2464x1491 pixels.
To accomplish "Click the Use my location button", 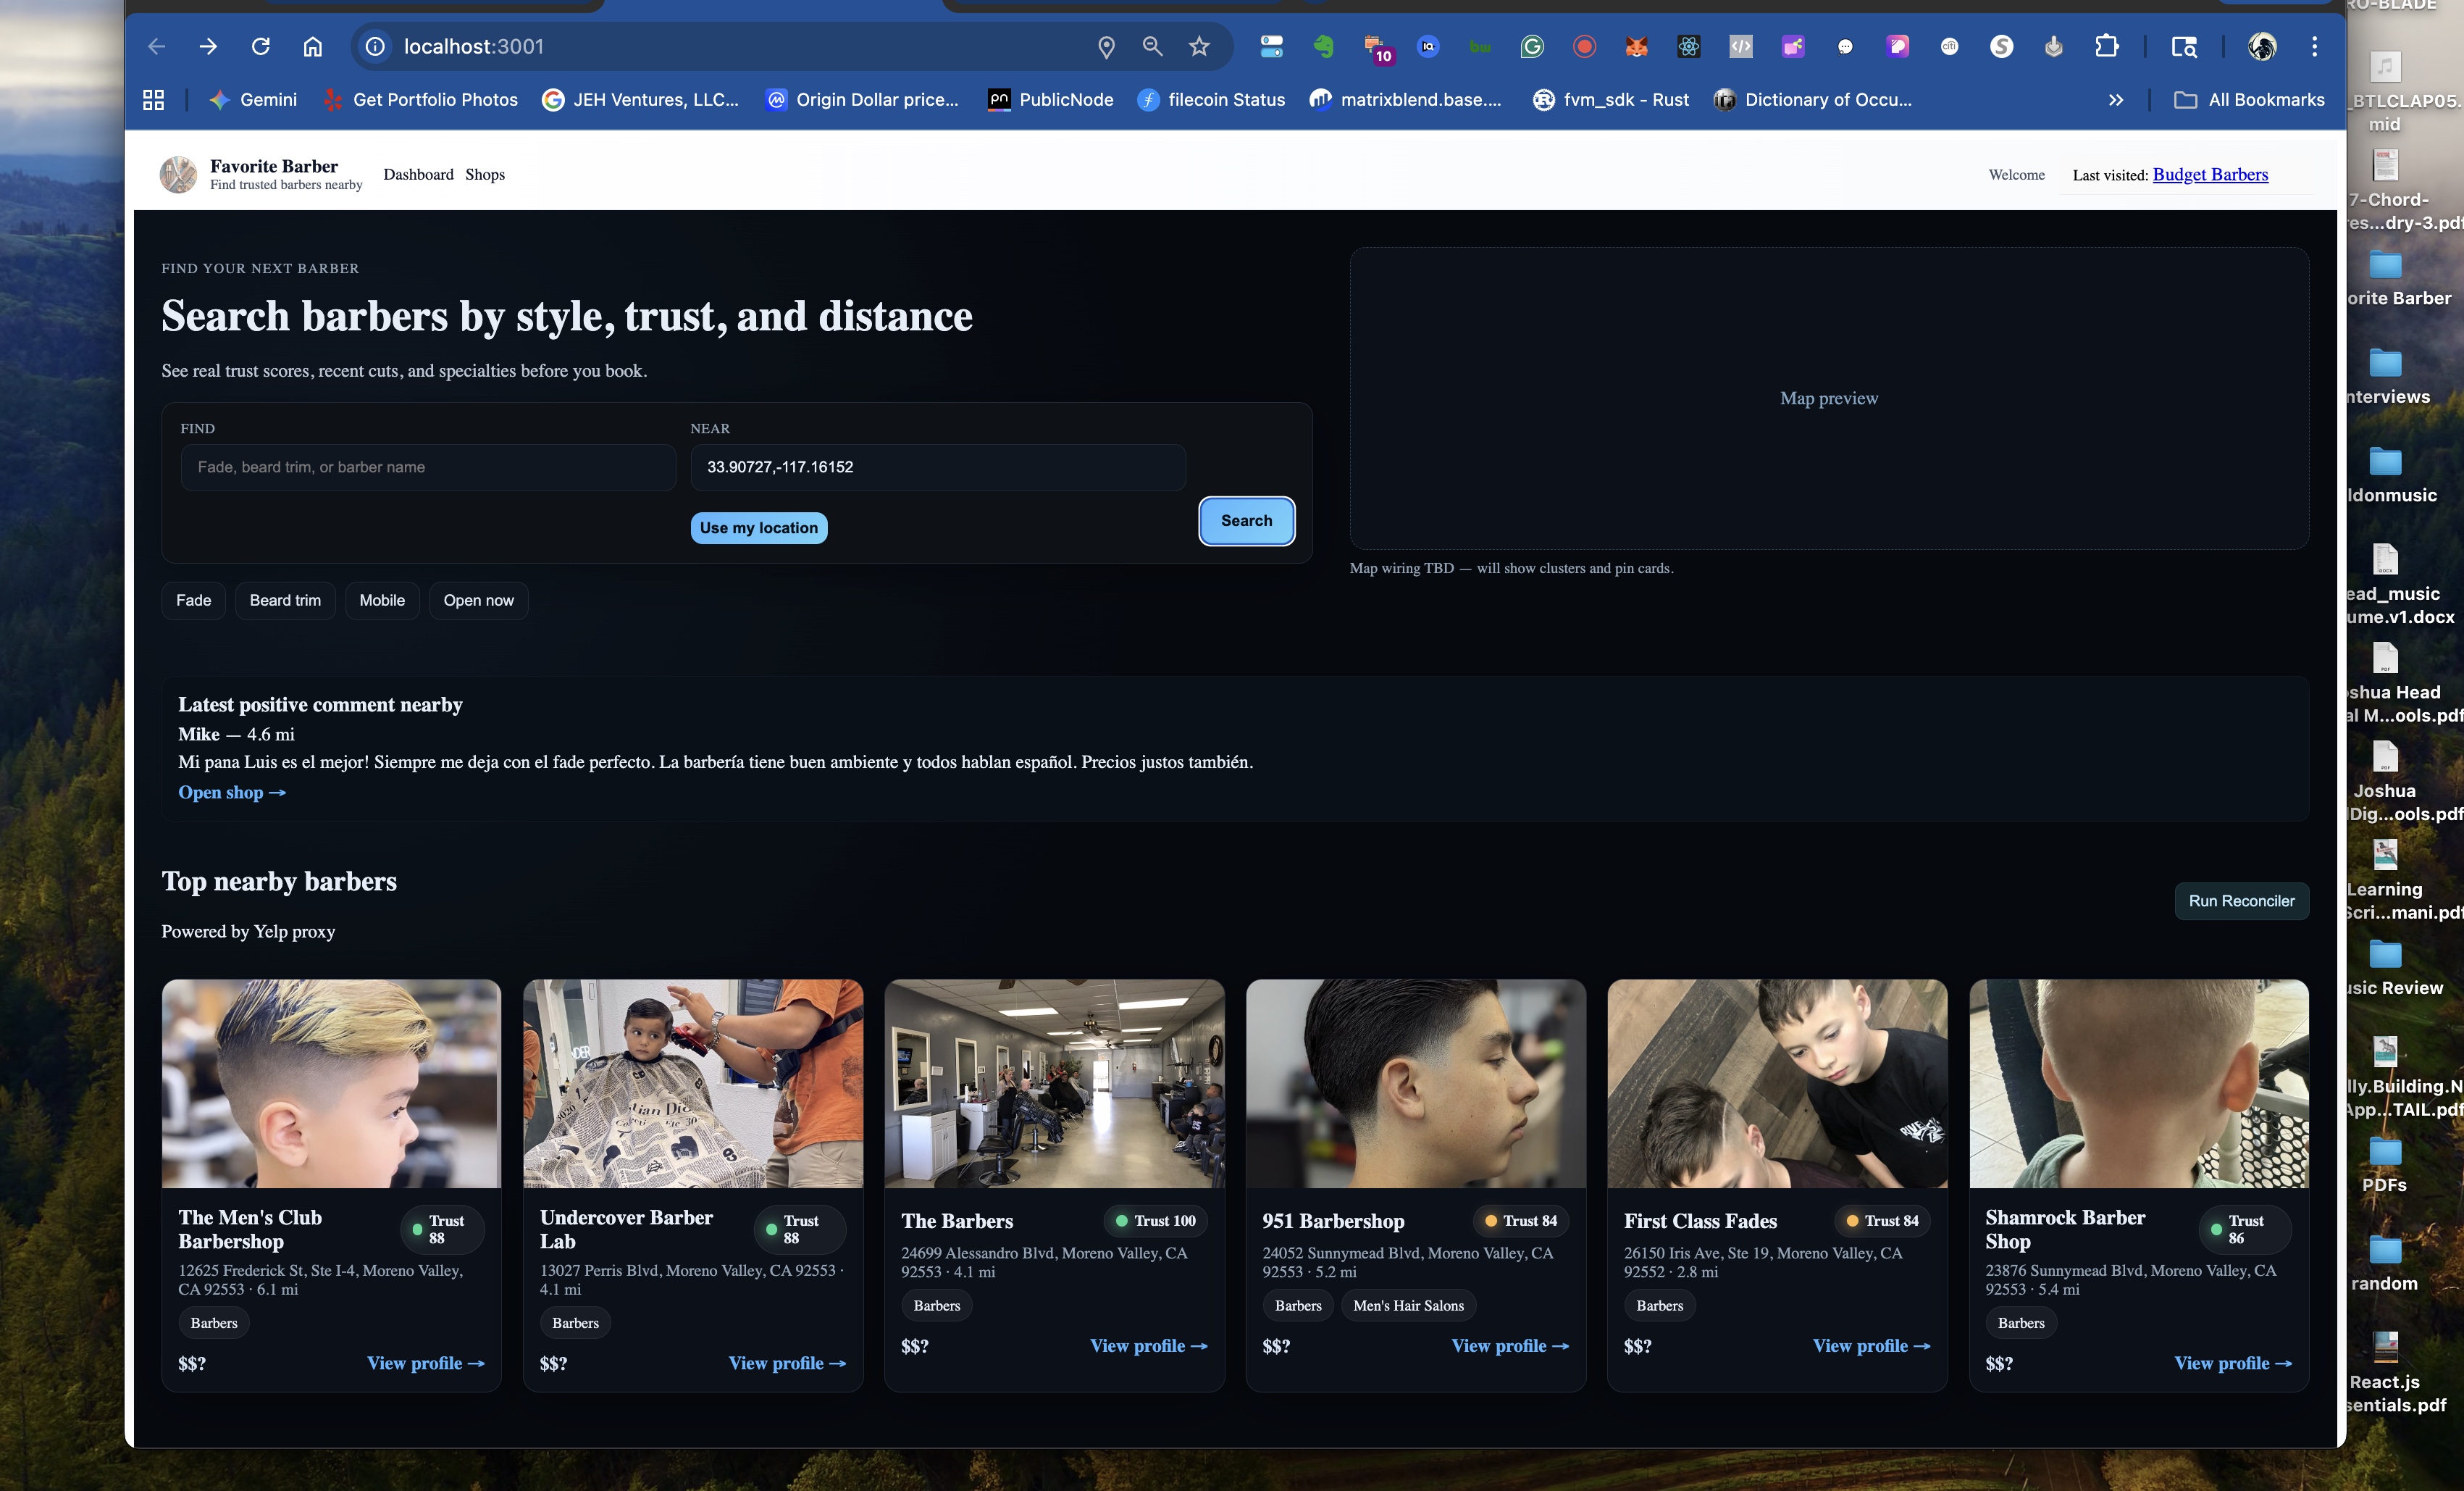I will click(758, 527).
